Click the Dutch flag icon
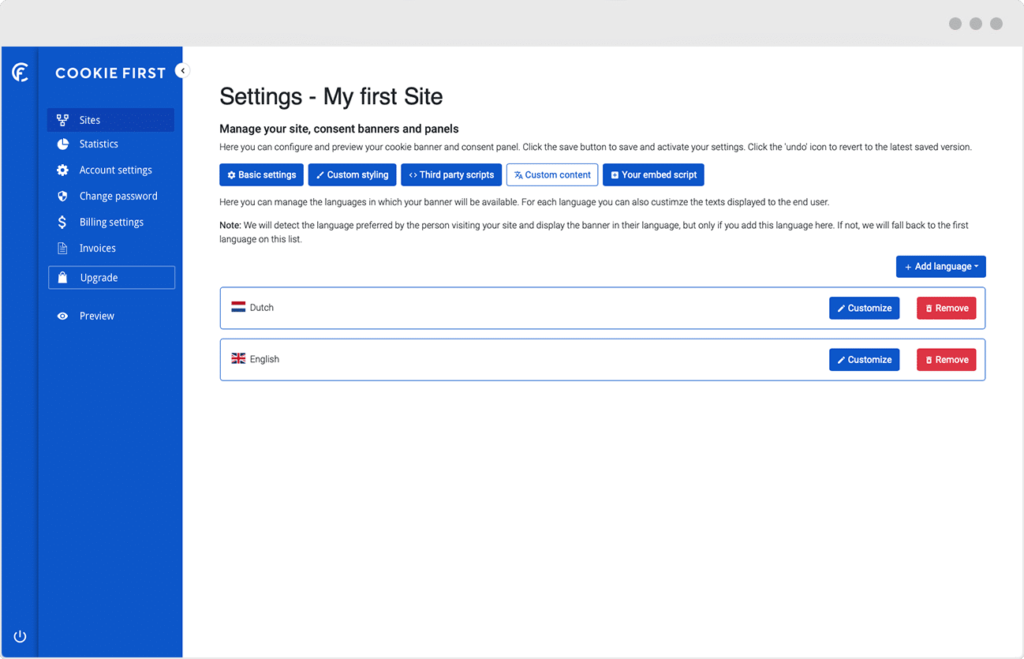The height and width of the screenshot is (659, 1024). pos(239,307)
